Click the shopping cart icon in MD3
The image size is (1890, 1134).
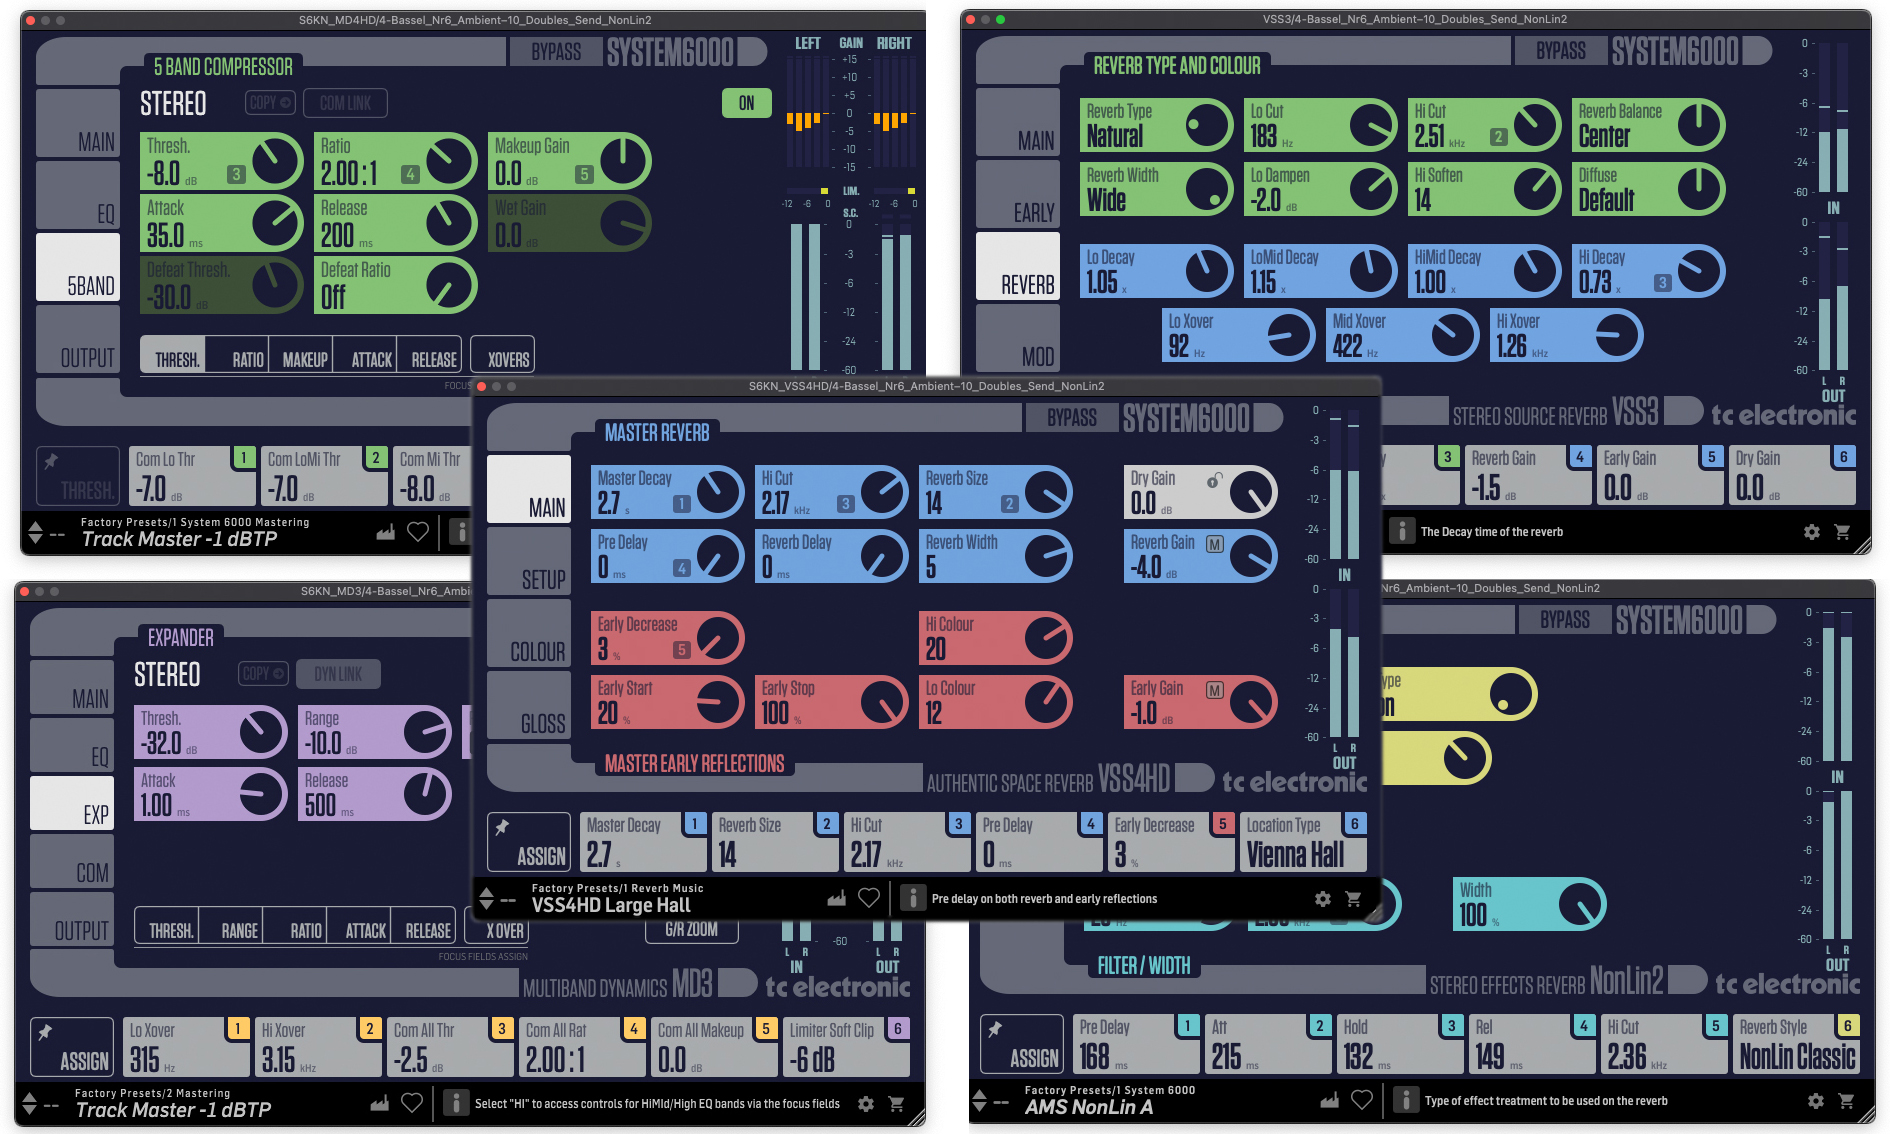(x=896, y=1104)
